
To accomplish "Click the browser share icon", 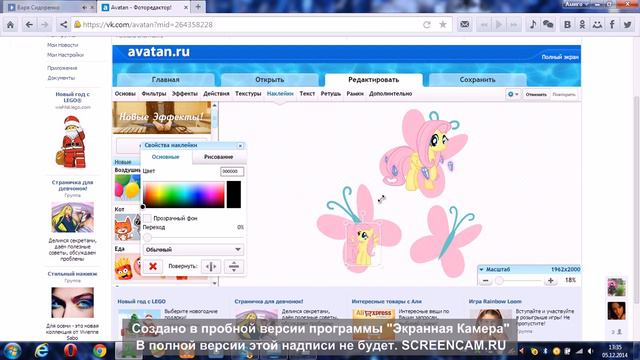I will tap(63, 25).
